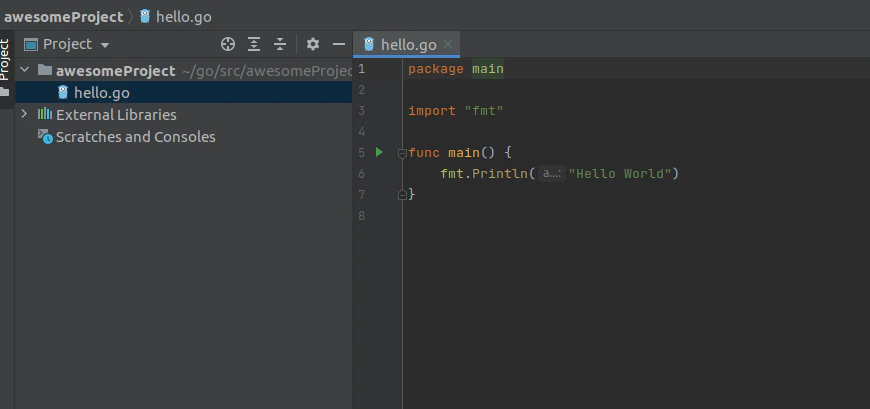Run main function via green gutter arrow

coord(379,152)
